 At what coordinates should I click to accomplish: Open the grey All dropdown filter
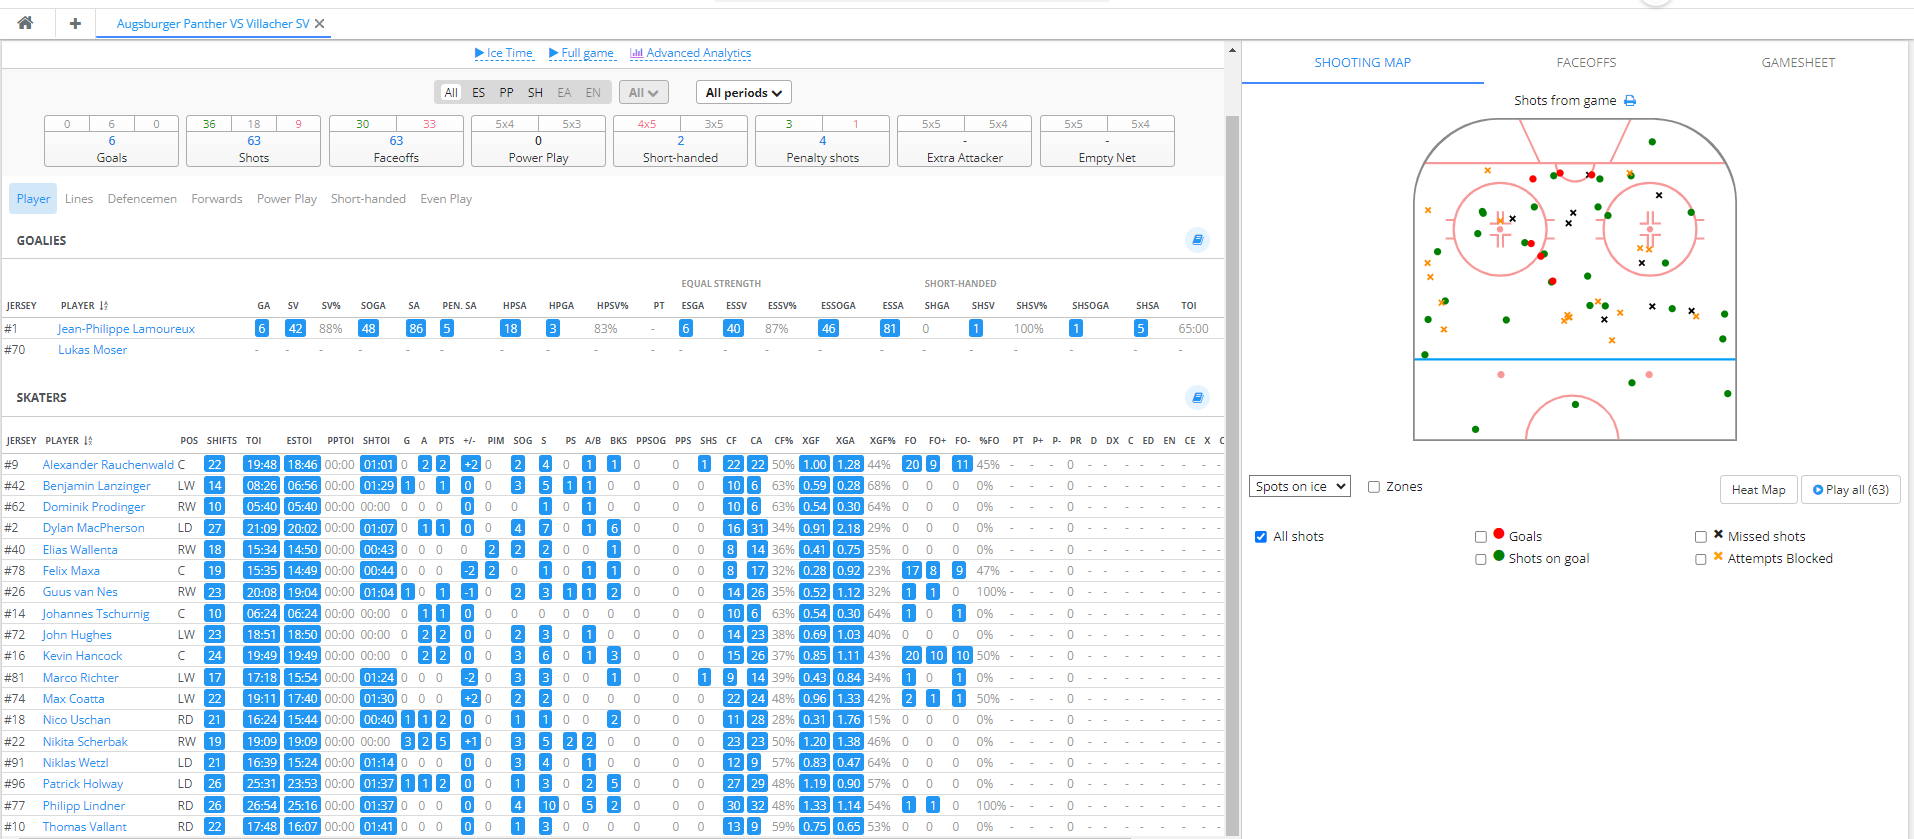pos(643,93)
